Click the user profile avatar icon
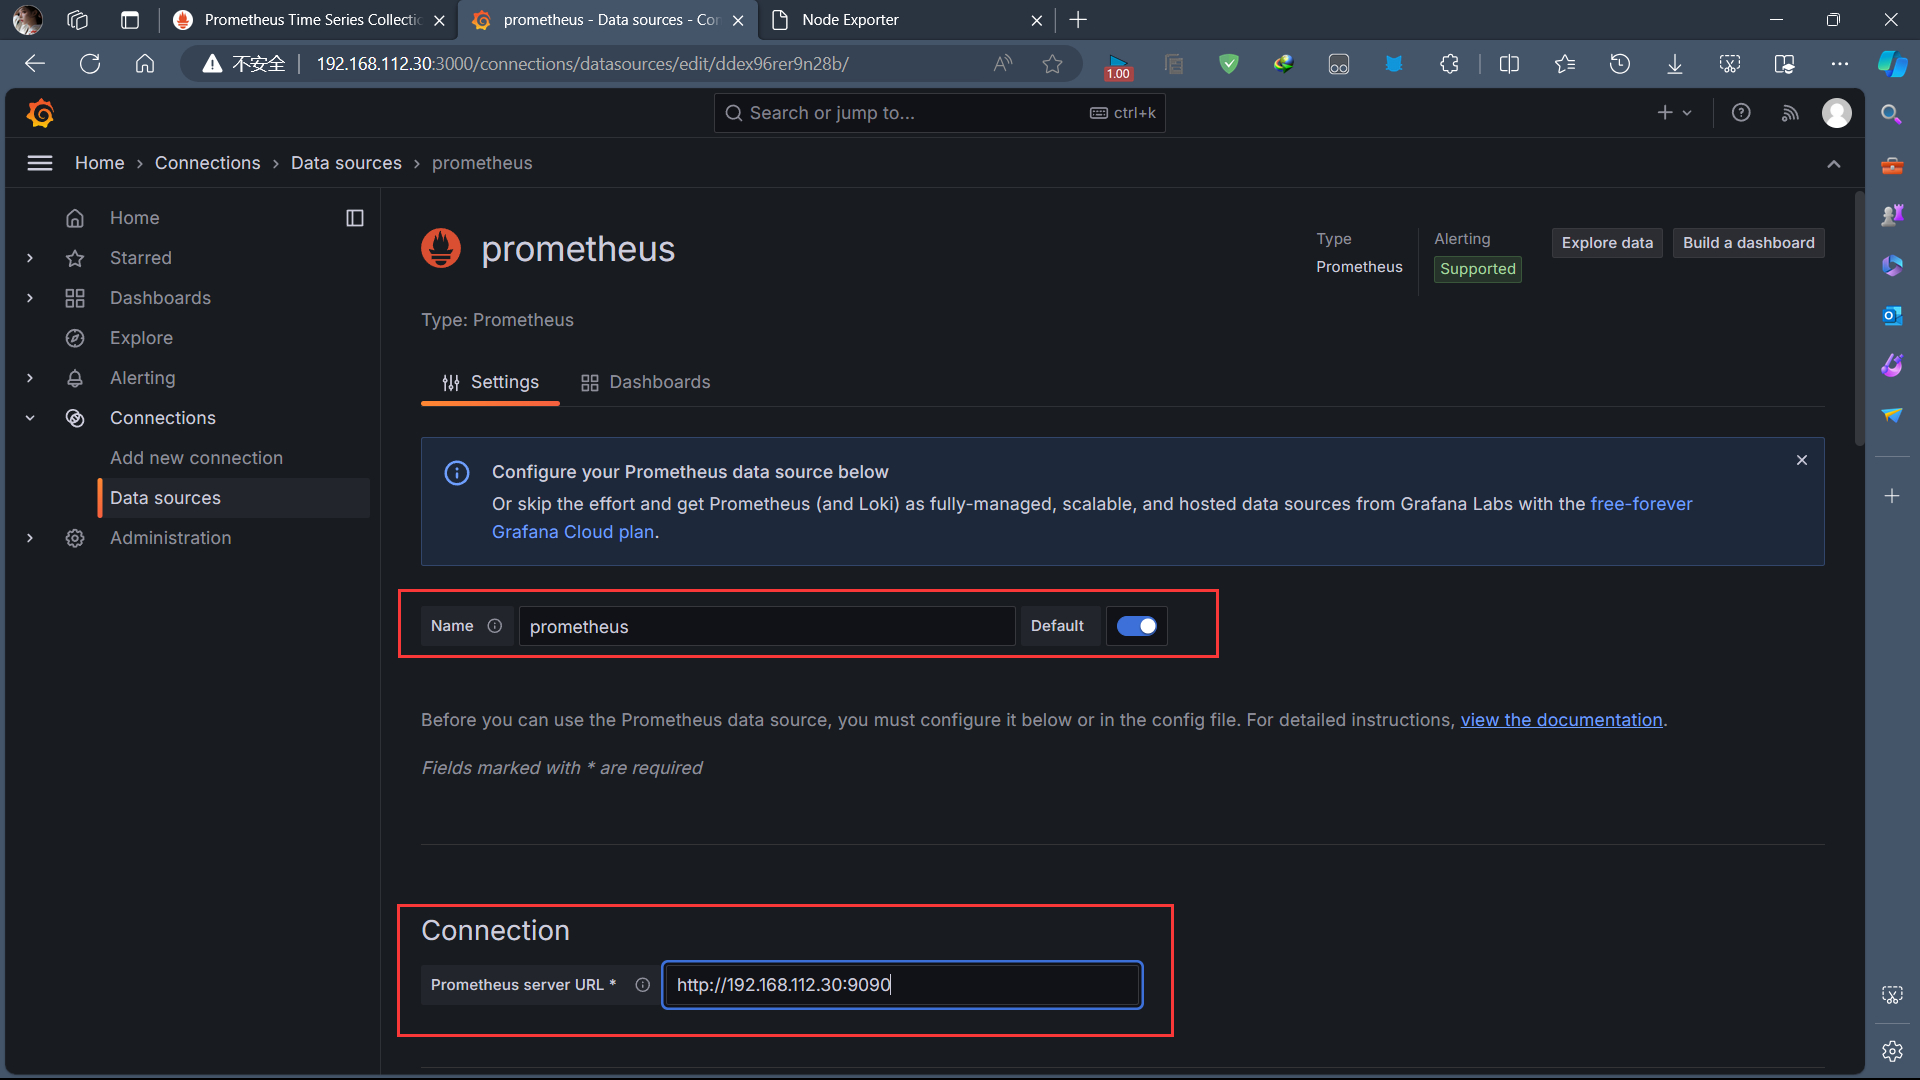 point(1836,113)
